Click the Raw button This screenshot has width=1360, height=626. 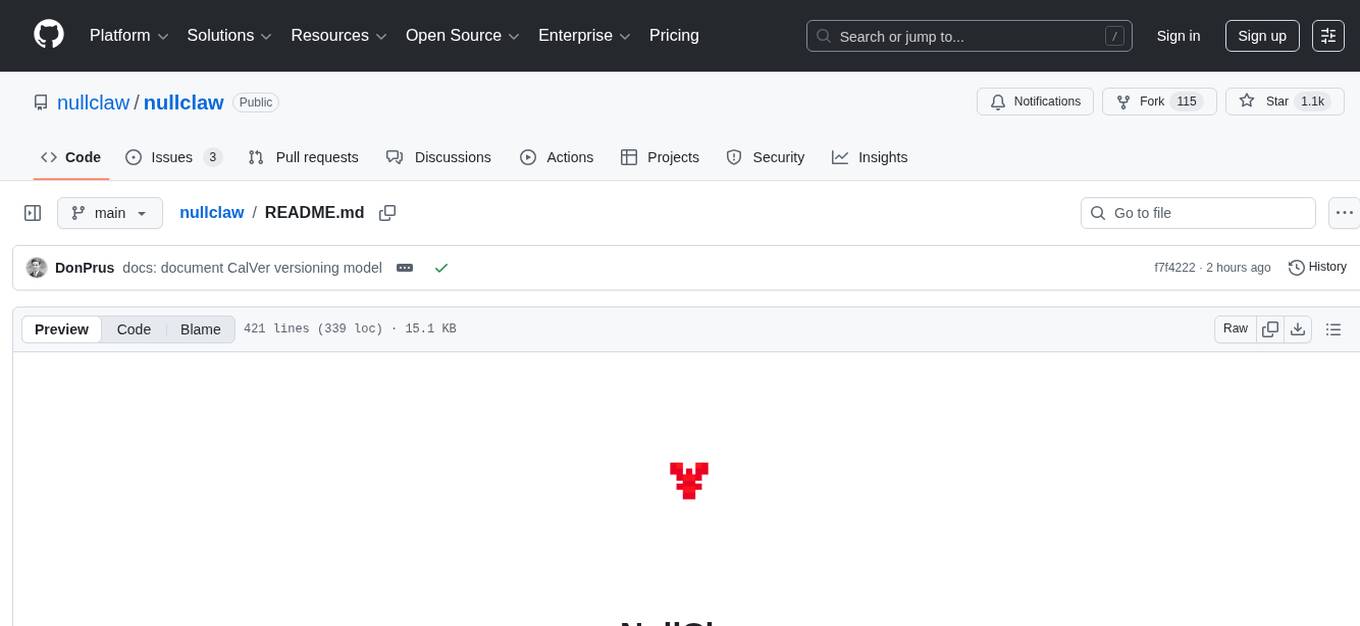tap(1234, 328)
